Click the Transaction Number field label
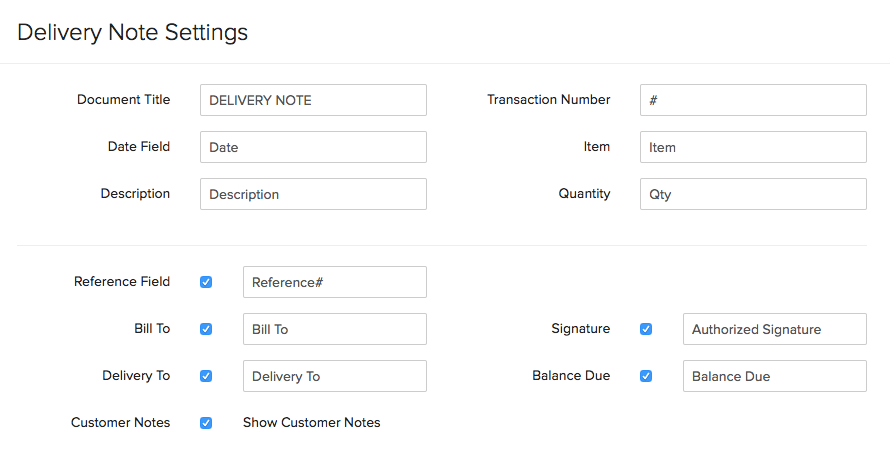The height and width of the screenshot is (461, 890). pos(548,100)
